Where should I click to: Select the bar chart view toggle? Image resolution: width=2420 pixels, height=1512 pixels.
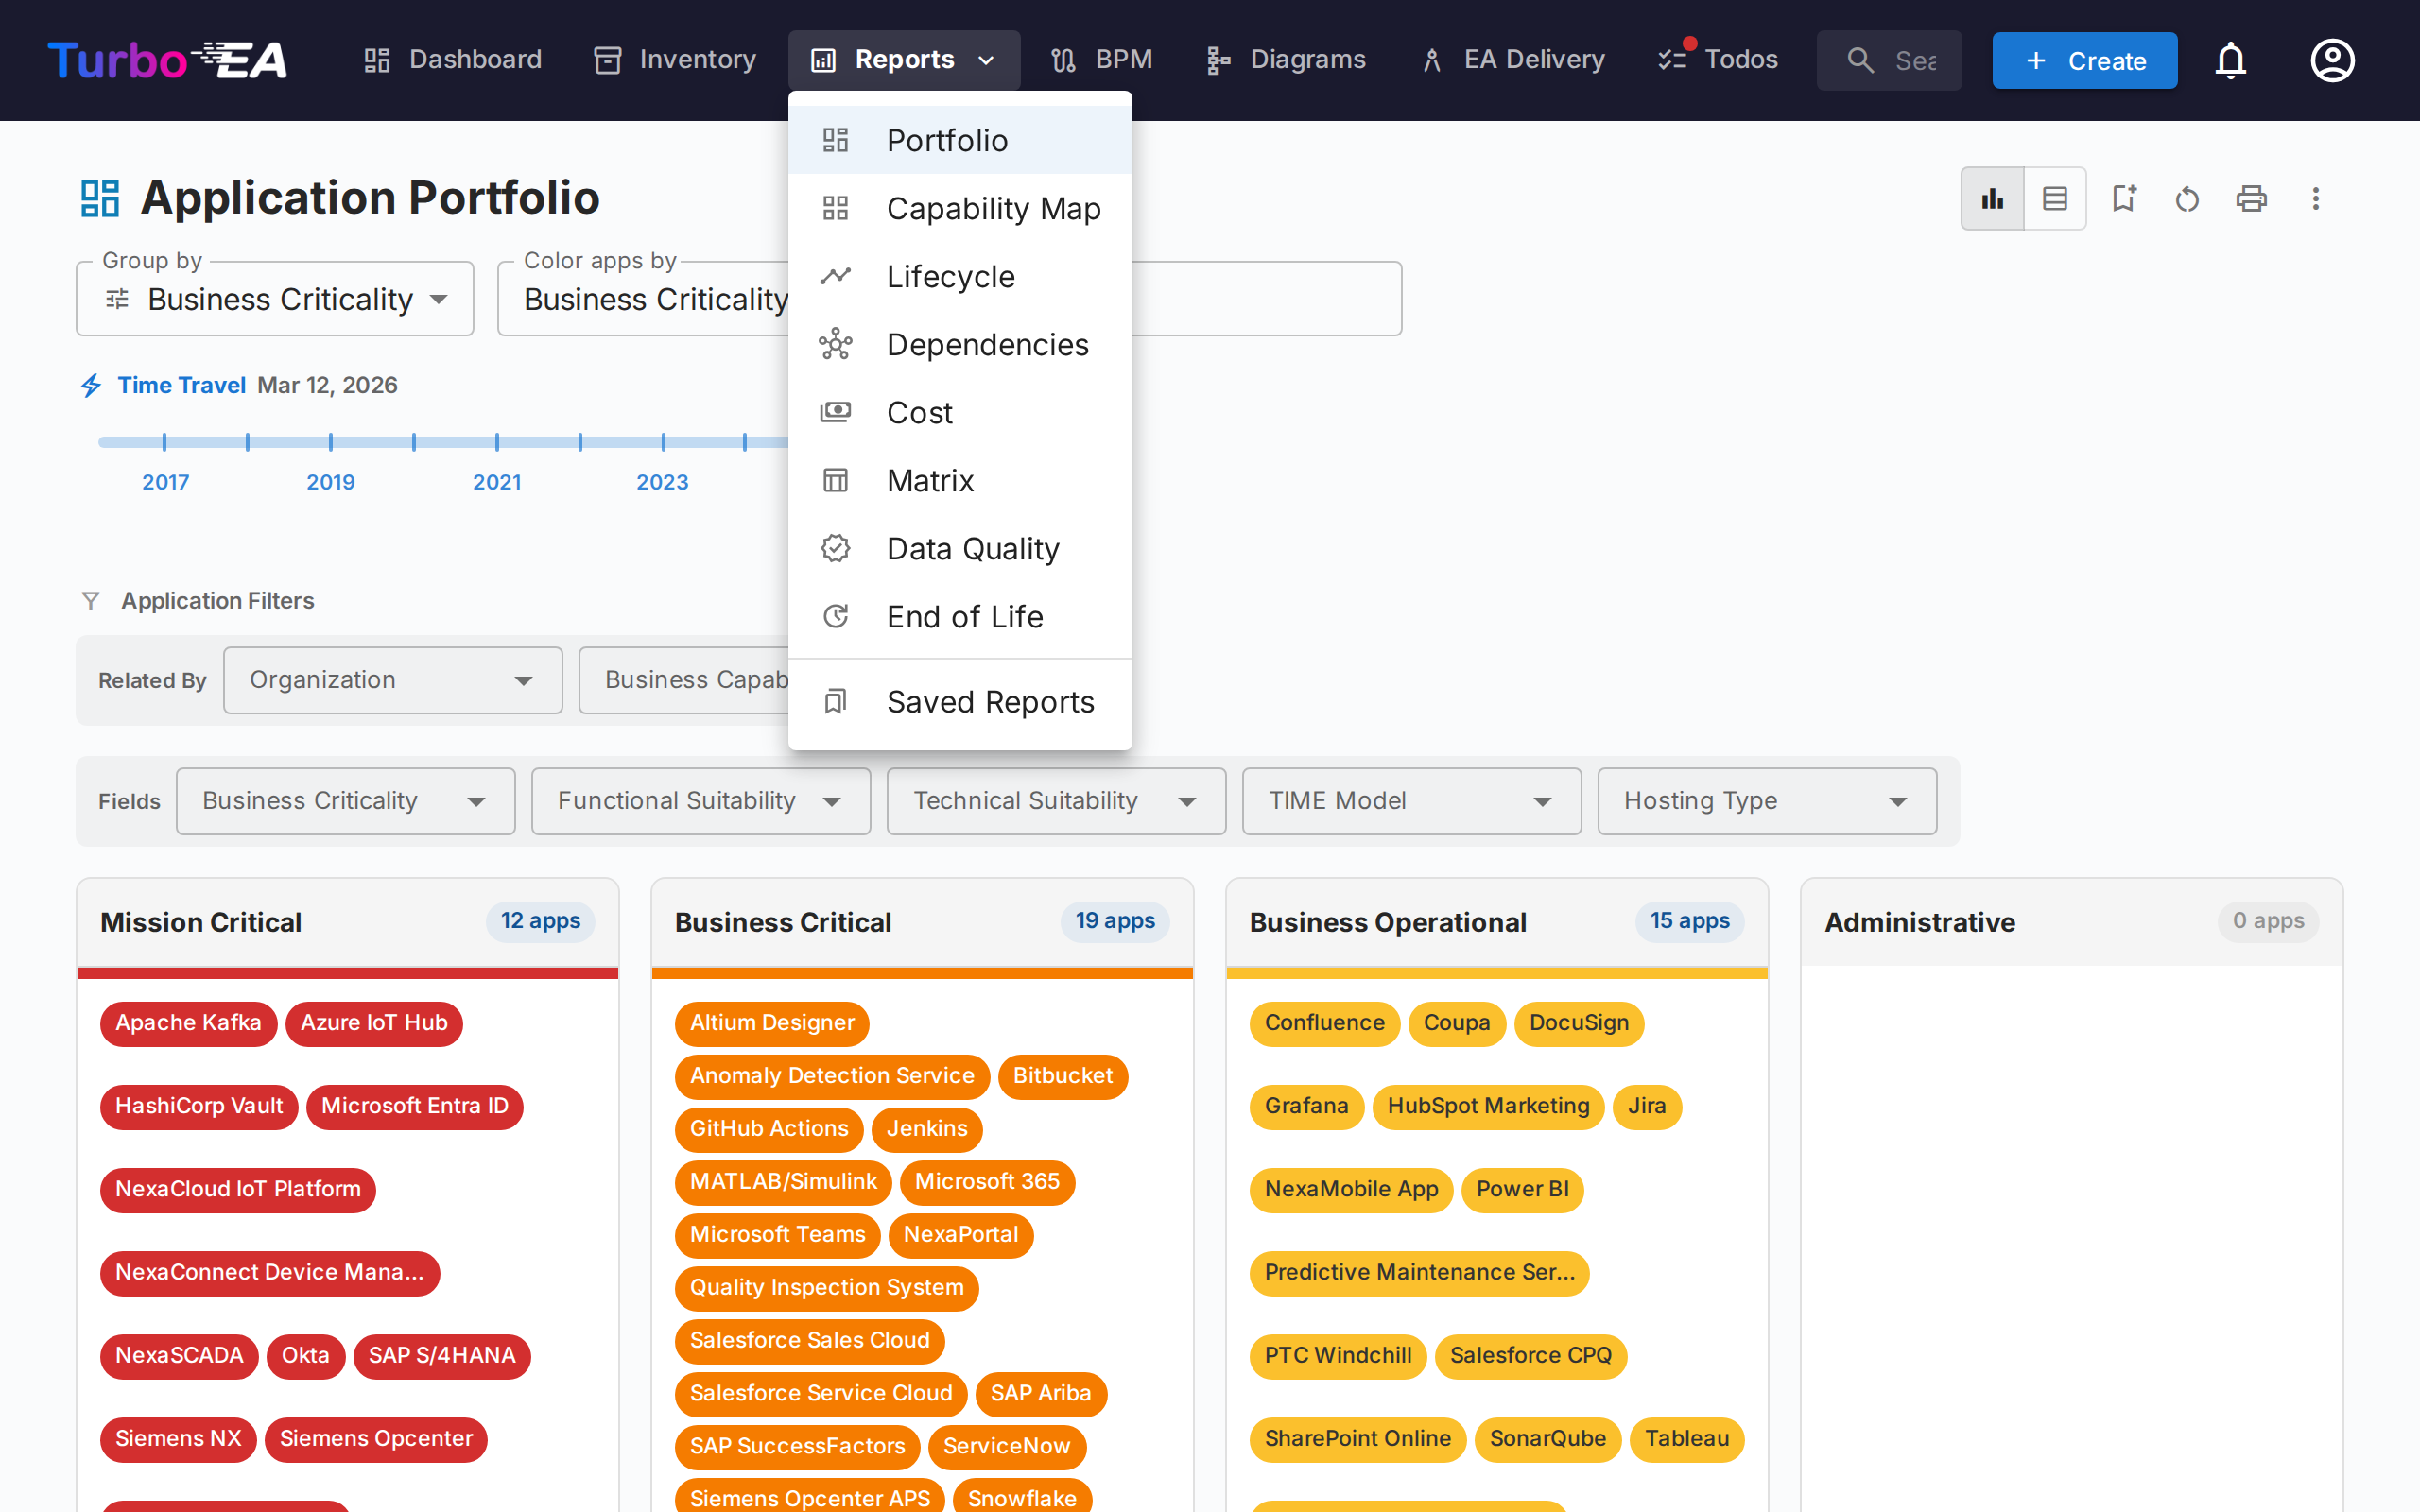coord(1992,198)
